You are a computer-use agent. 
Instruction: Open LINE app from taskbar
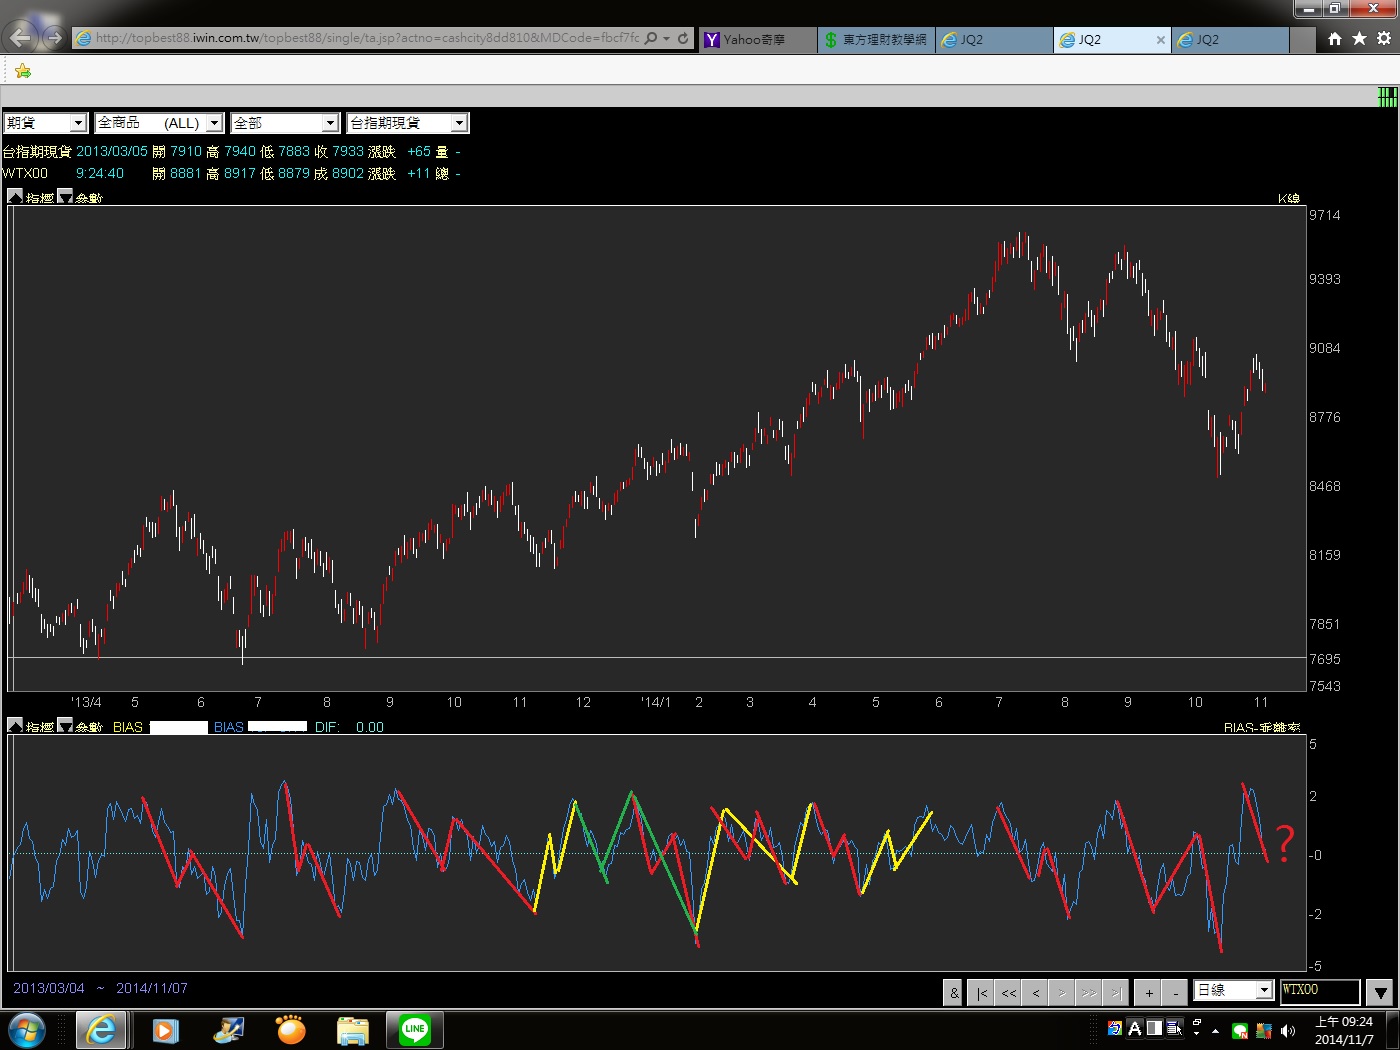pyautogui.click(x=415, y=1030)
